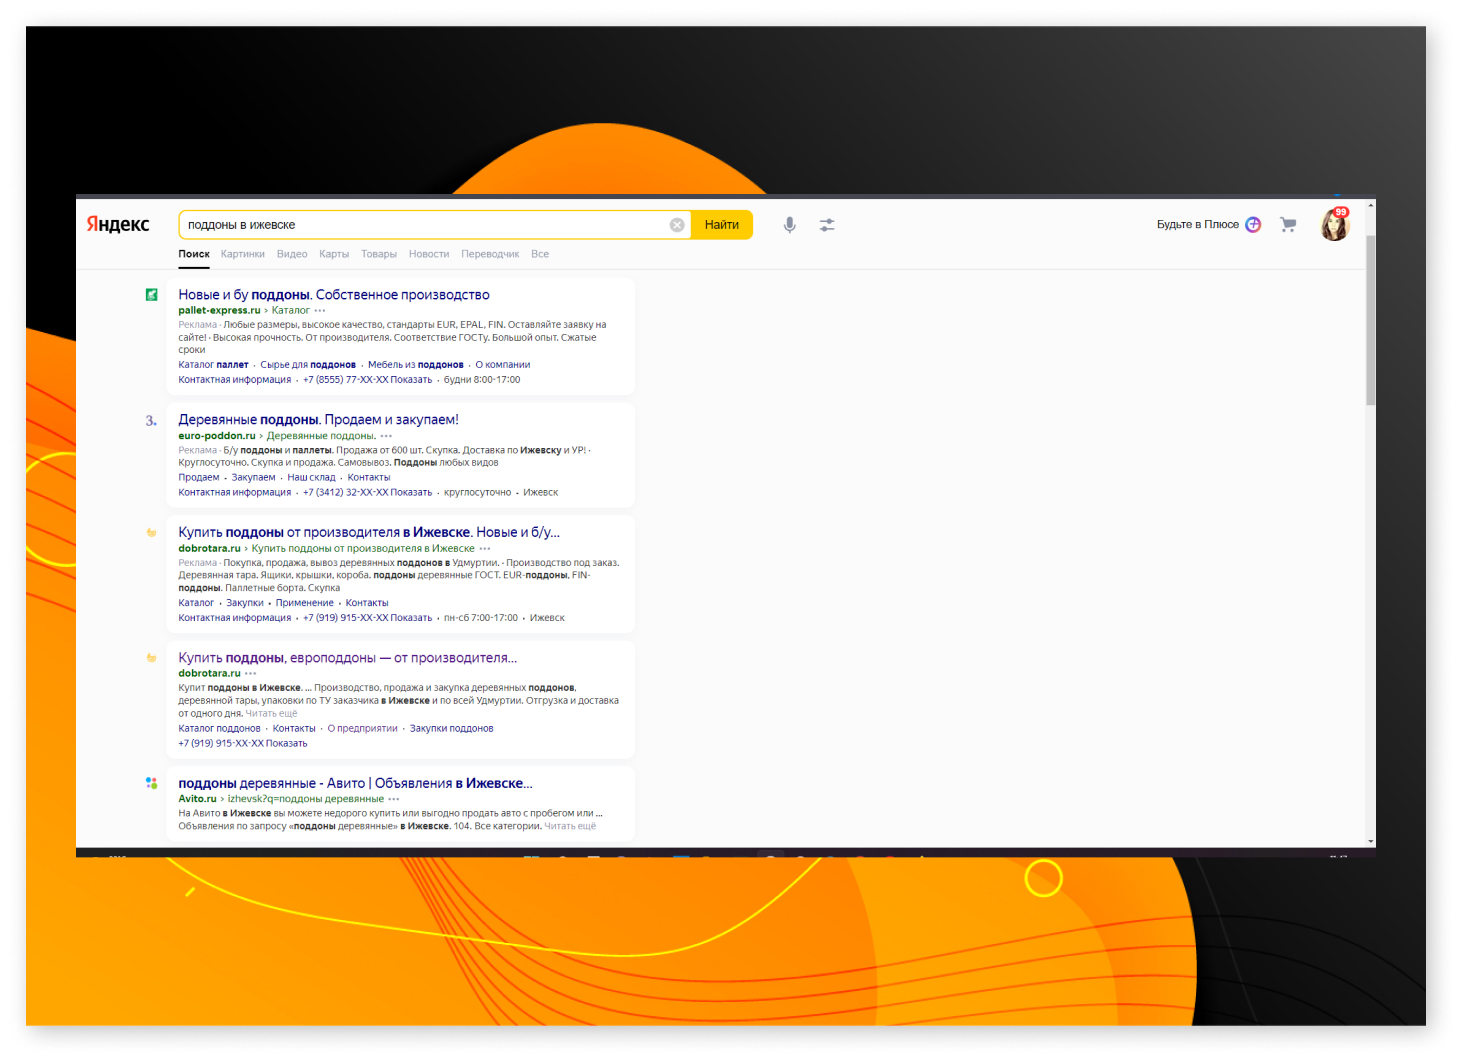The image size is (1462, 1062).
Task: Click favicon beside 'Купить поддоны, европоддоны' result
Action: [x=151, y=658]
